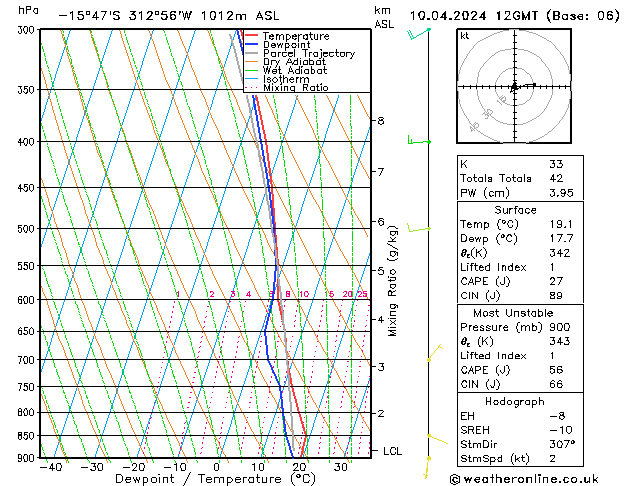629x486 pixels.
Task: Click the Surface section heading
Action: point(515,210)
